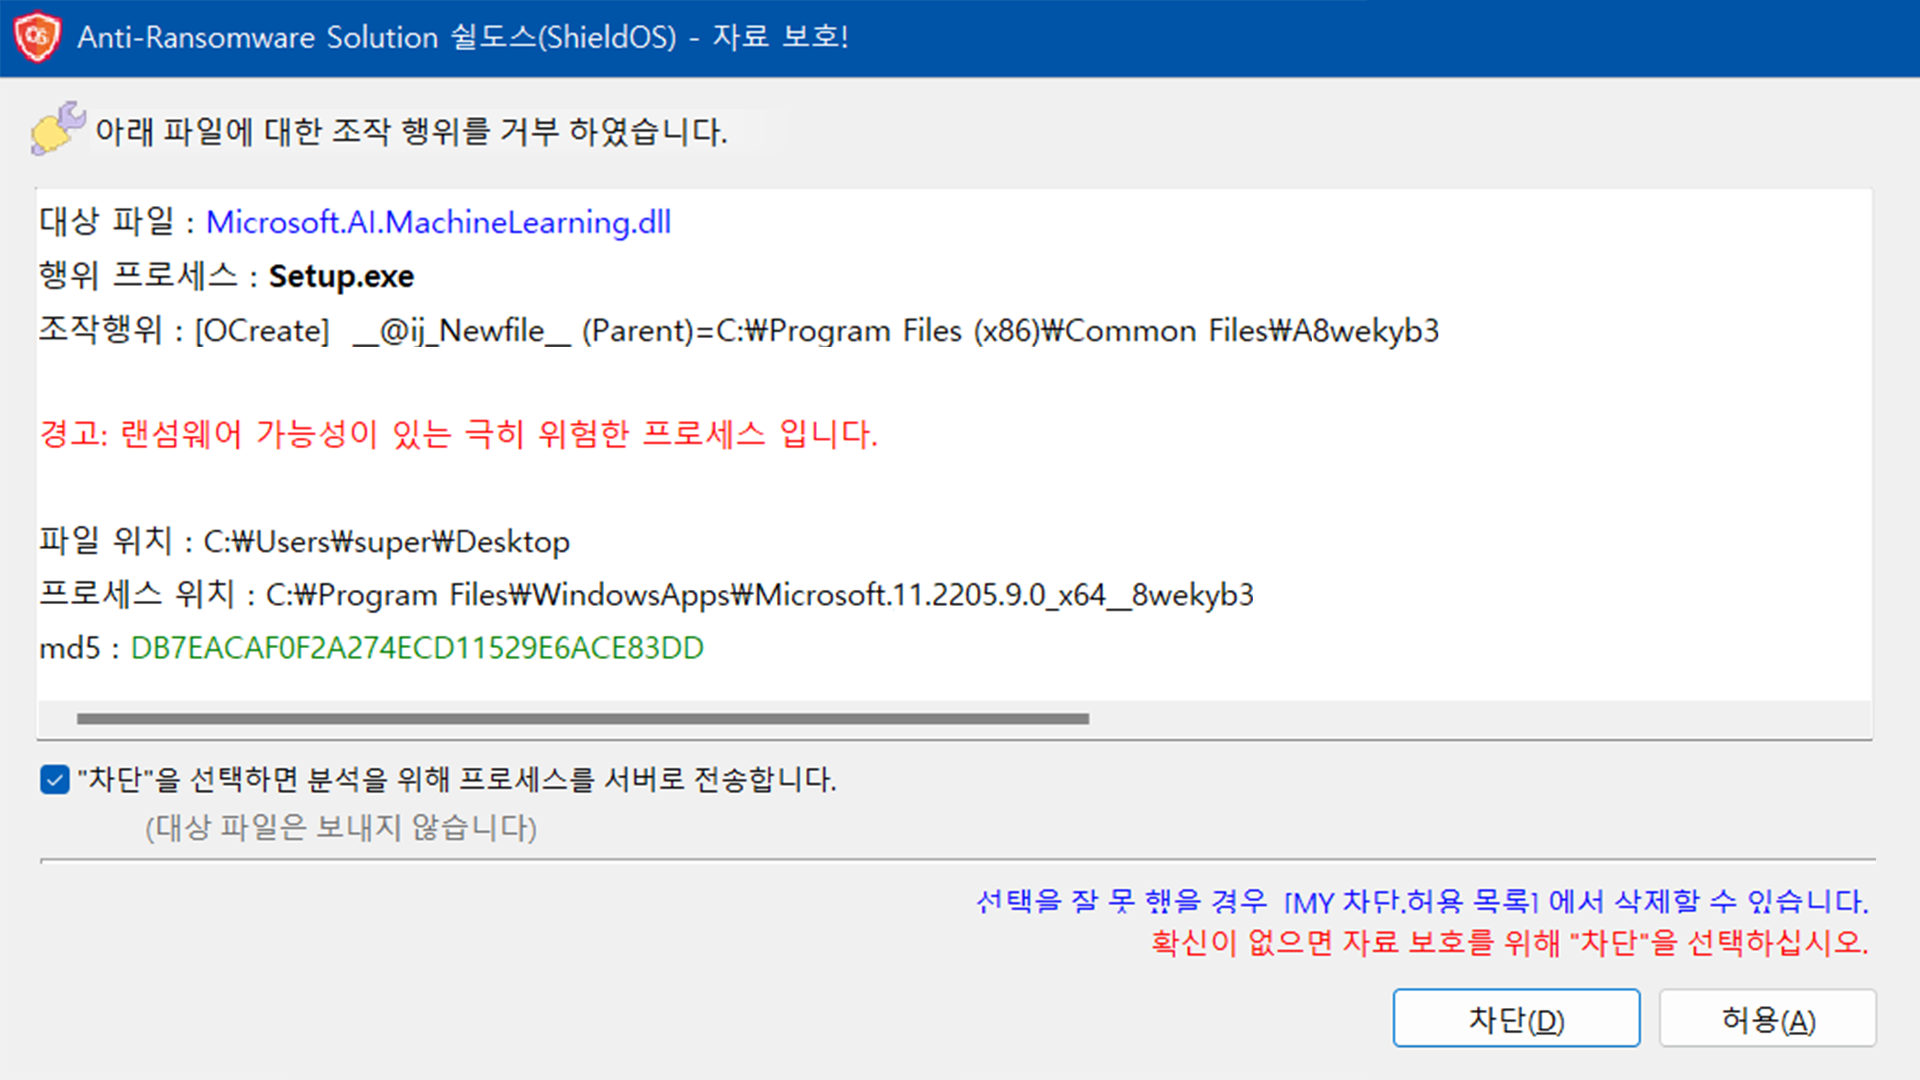Click the gray note (대상 파일은 보내지 않습니다)
The height and width of the screenshot is (1080, 1920).
pos(341,828)
